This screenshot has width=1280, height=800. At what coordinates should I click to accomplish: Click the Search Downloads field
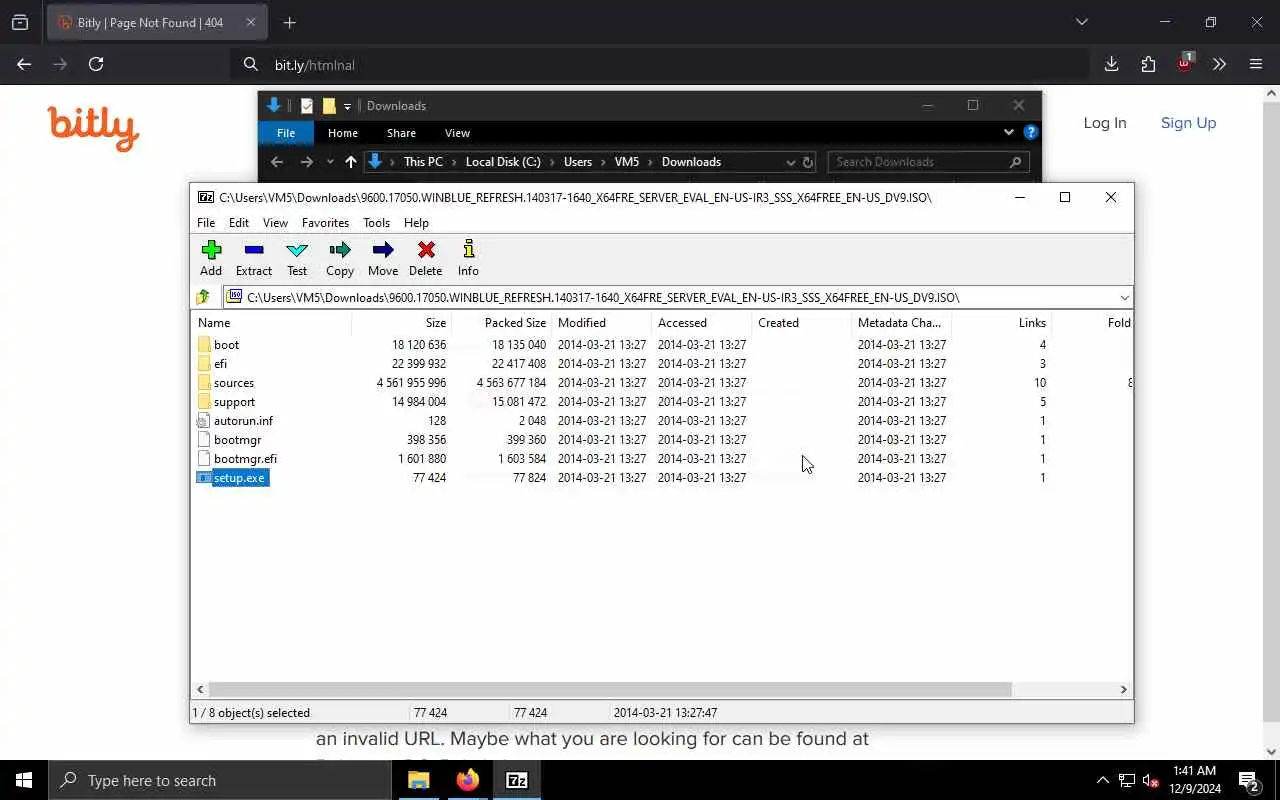click(928, 162)
